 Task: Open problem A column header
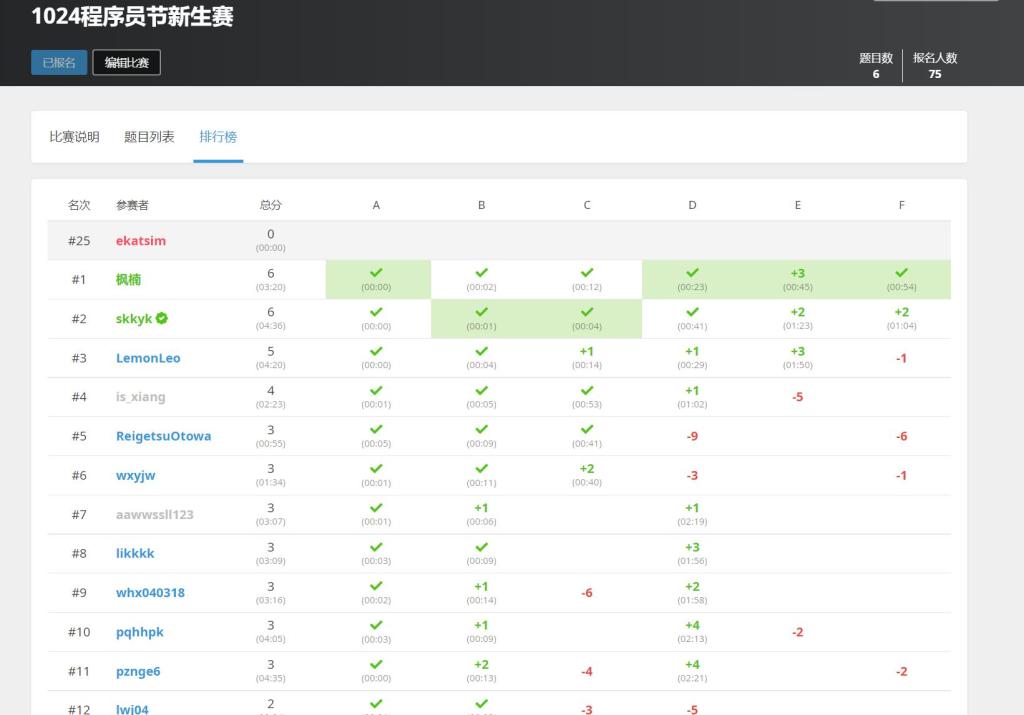[x=376, y=205]
